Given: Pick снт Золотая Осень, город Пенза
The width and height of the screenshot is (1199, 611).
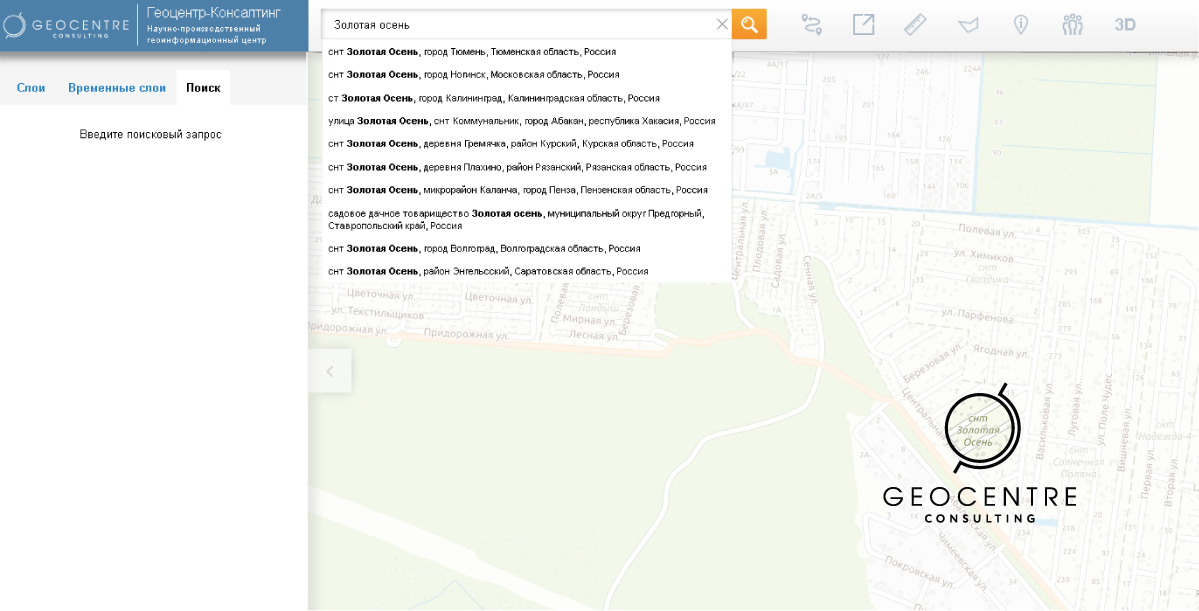Looking at the screenshot, I should (x=526, y=190).
